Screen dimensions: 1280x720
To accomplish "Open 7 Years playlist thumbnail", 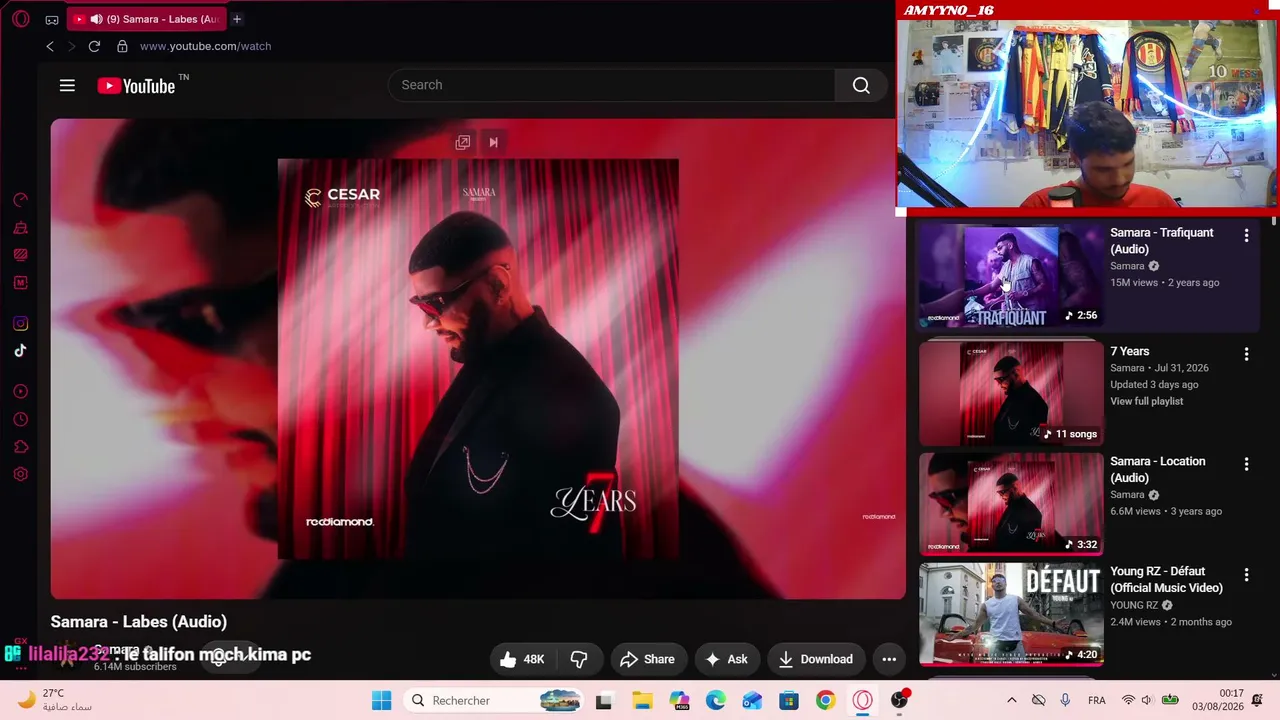I will point(1011,394).
